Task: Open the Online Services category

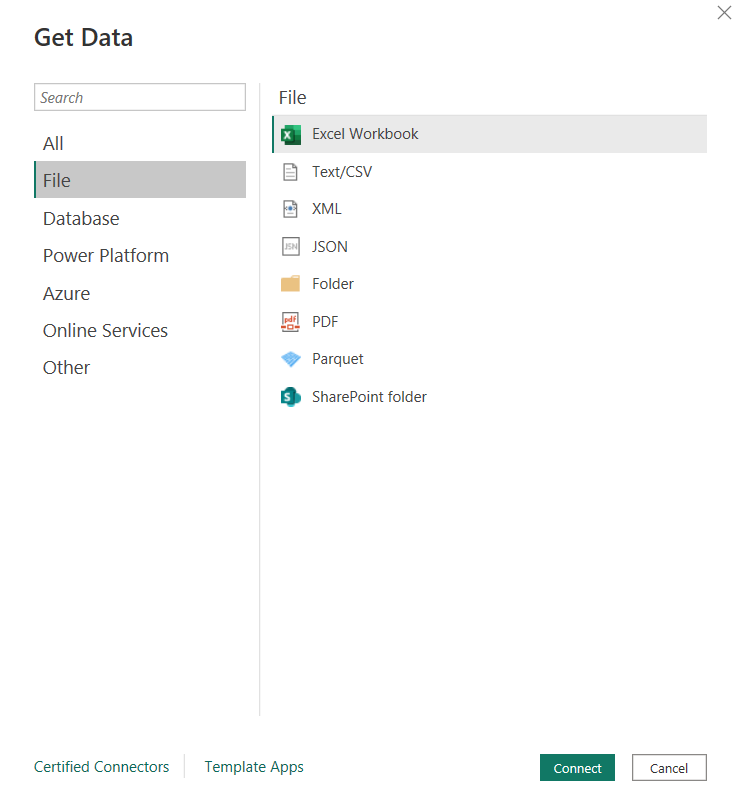Action: point(140,330)
